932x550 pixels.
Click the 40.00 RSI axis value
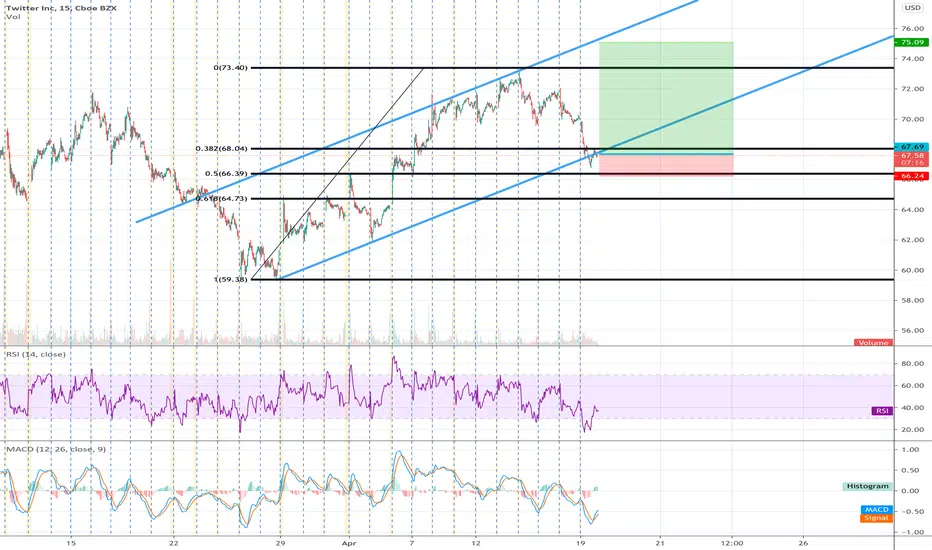click(x=912, y=408)
